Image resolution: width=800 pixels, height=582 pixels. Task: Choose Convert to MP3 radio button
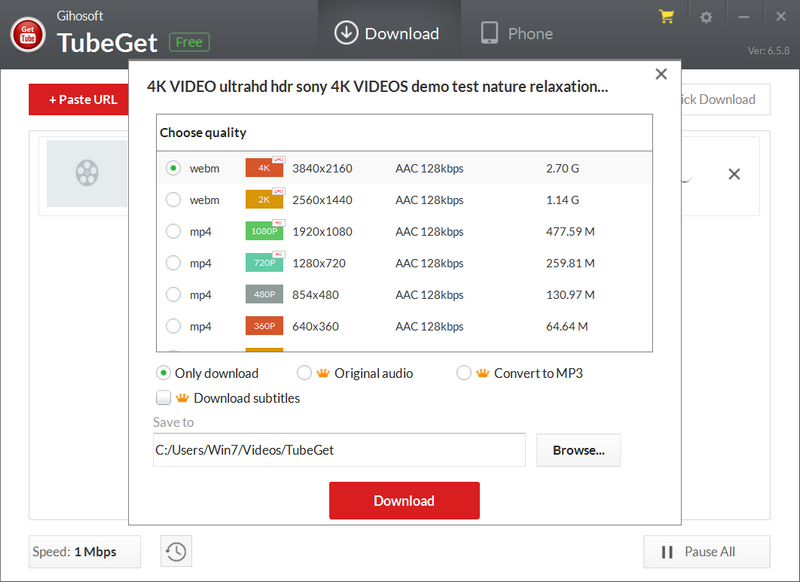[x=464, y=373]
